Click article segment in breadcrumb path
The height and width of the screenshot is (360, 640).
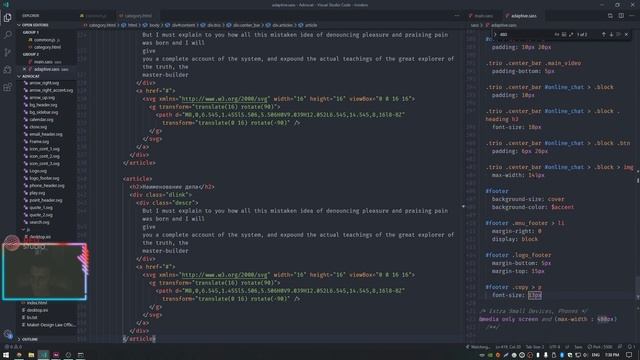(311, 25)
